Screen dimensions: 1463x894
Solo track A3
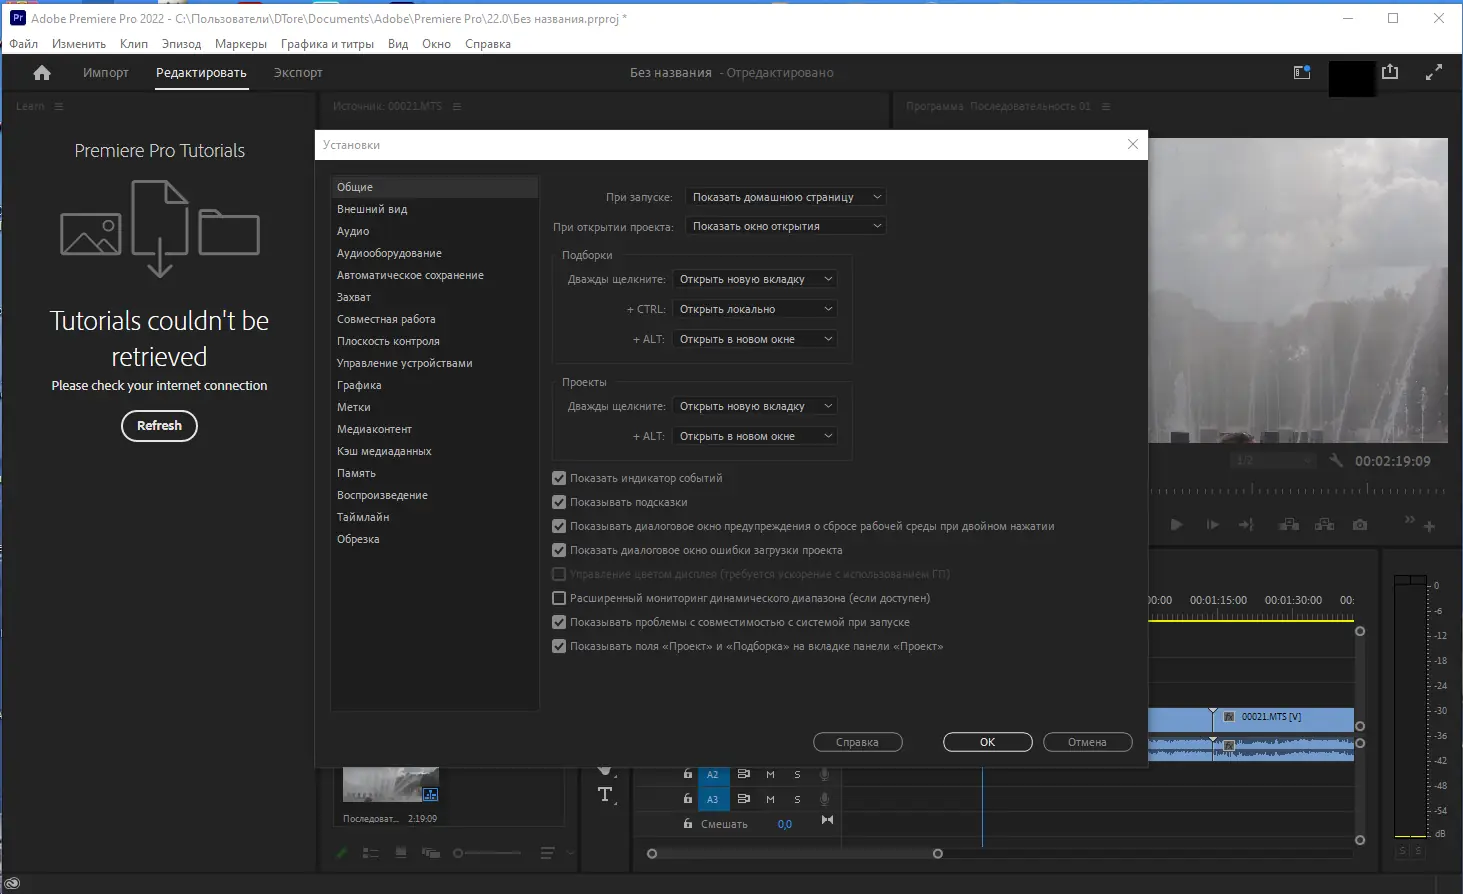click(x=797, y=799)
